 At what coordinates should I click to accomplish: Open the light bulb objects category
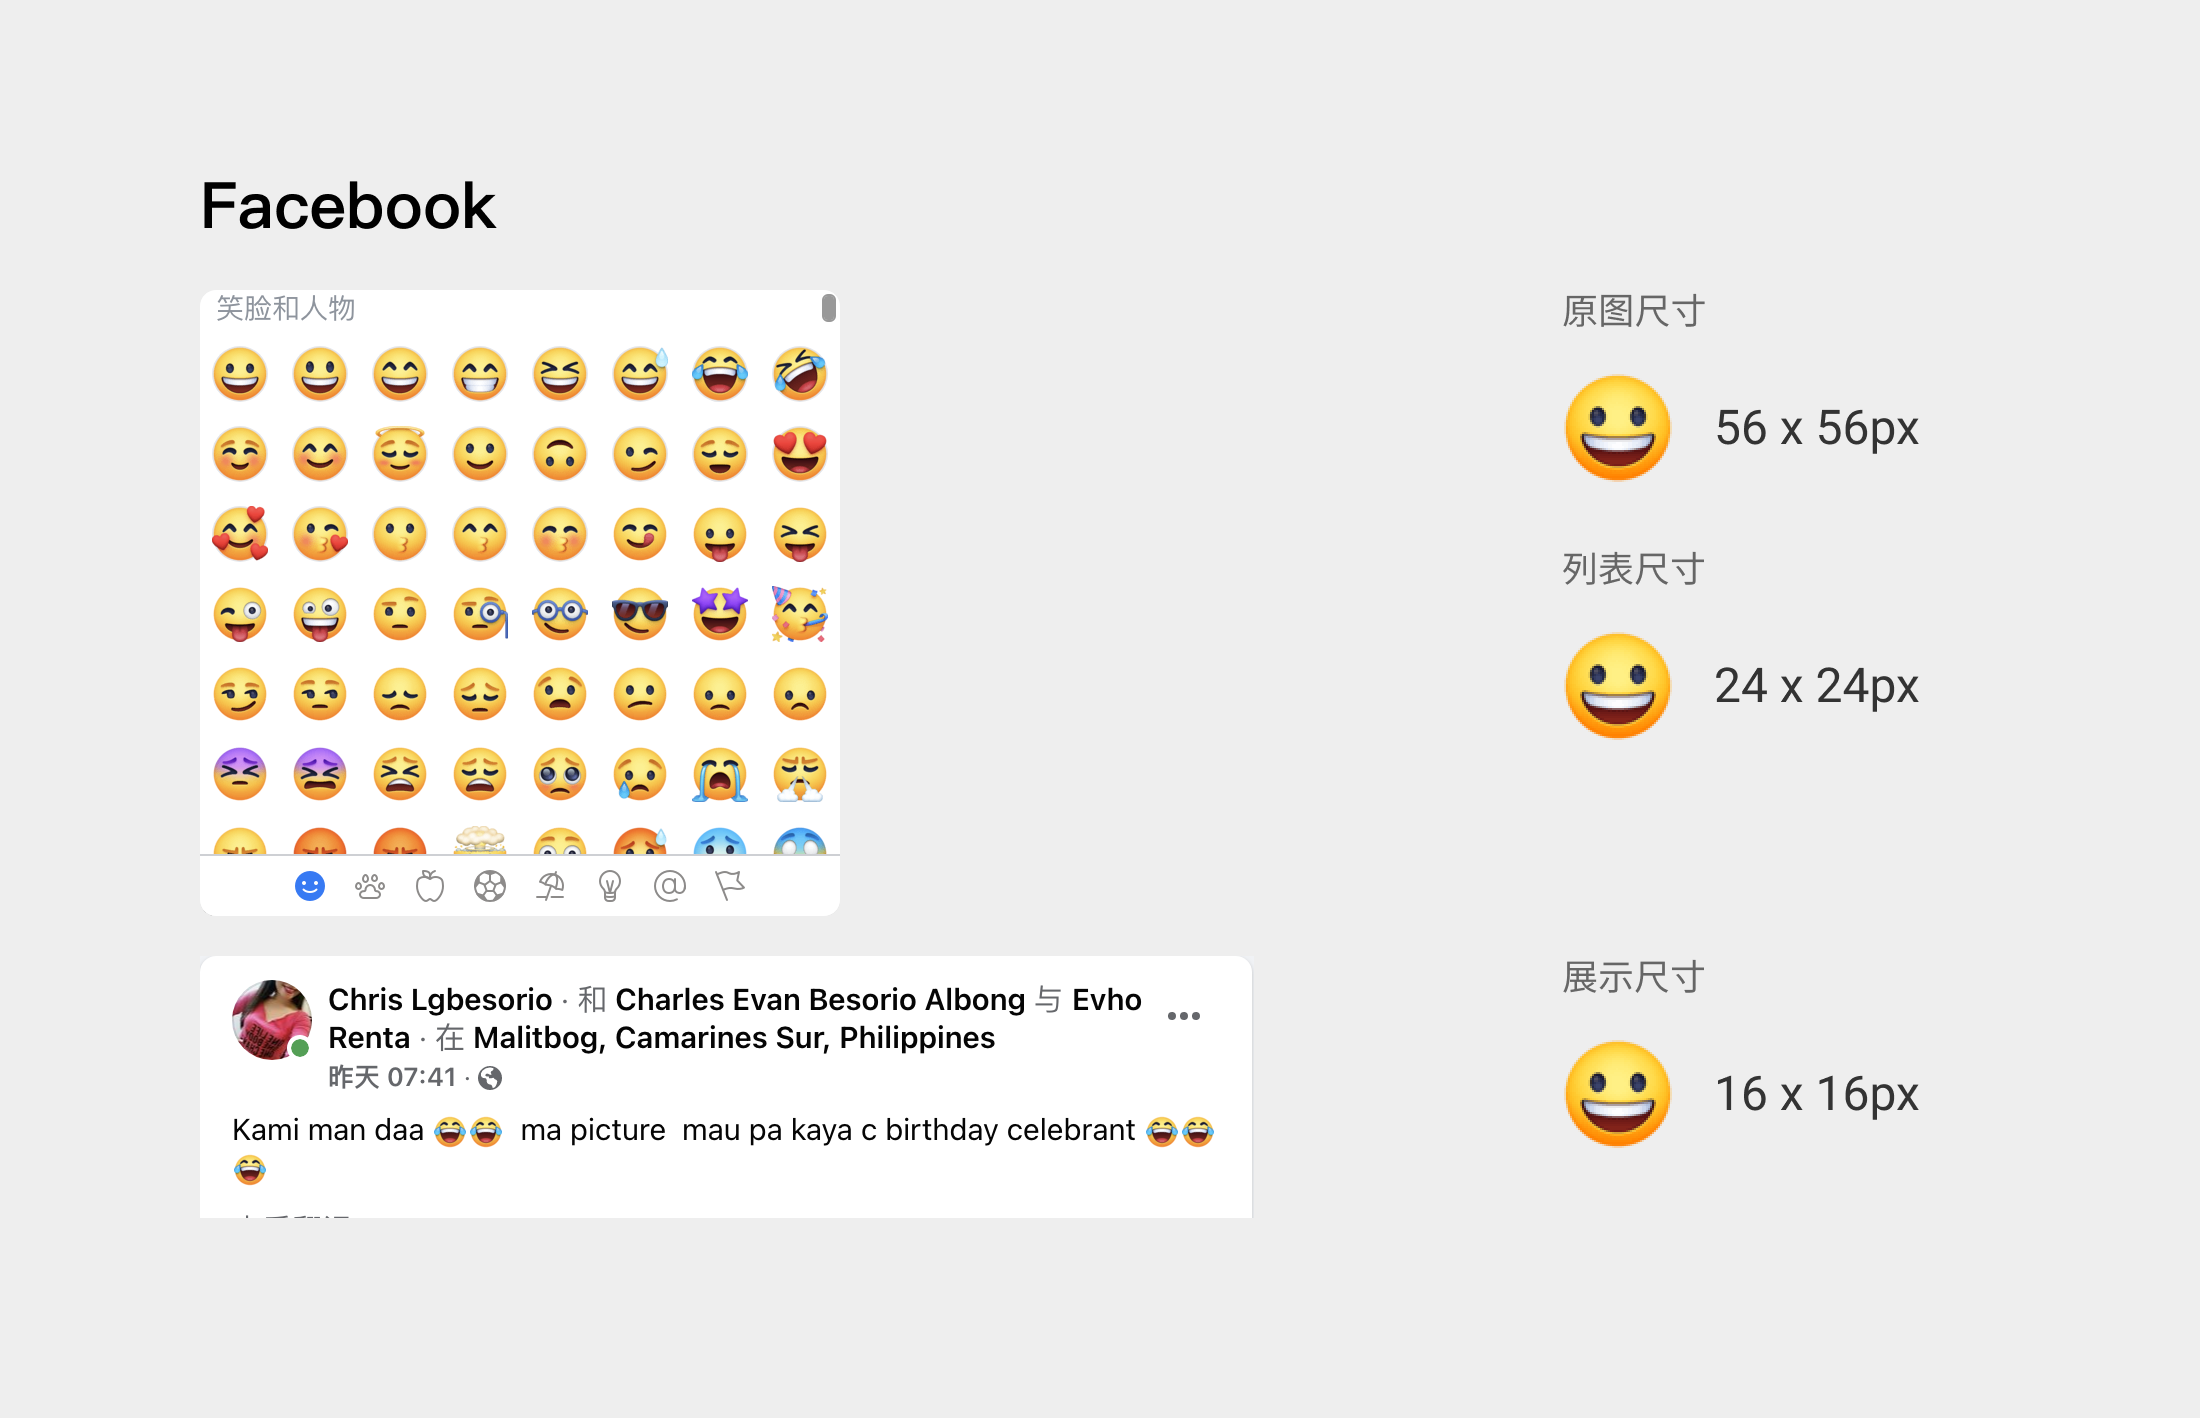tap(610, 886)
